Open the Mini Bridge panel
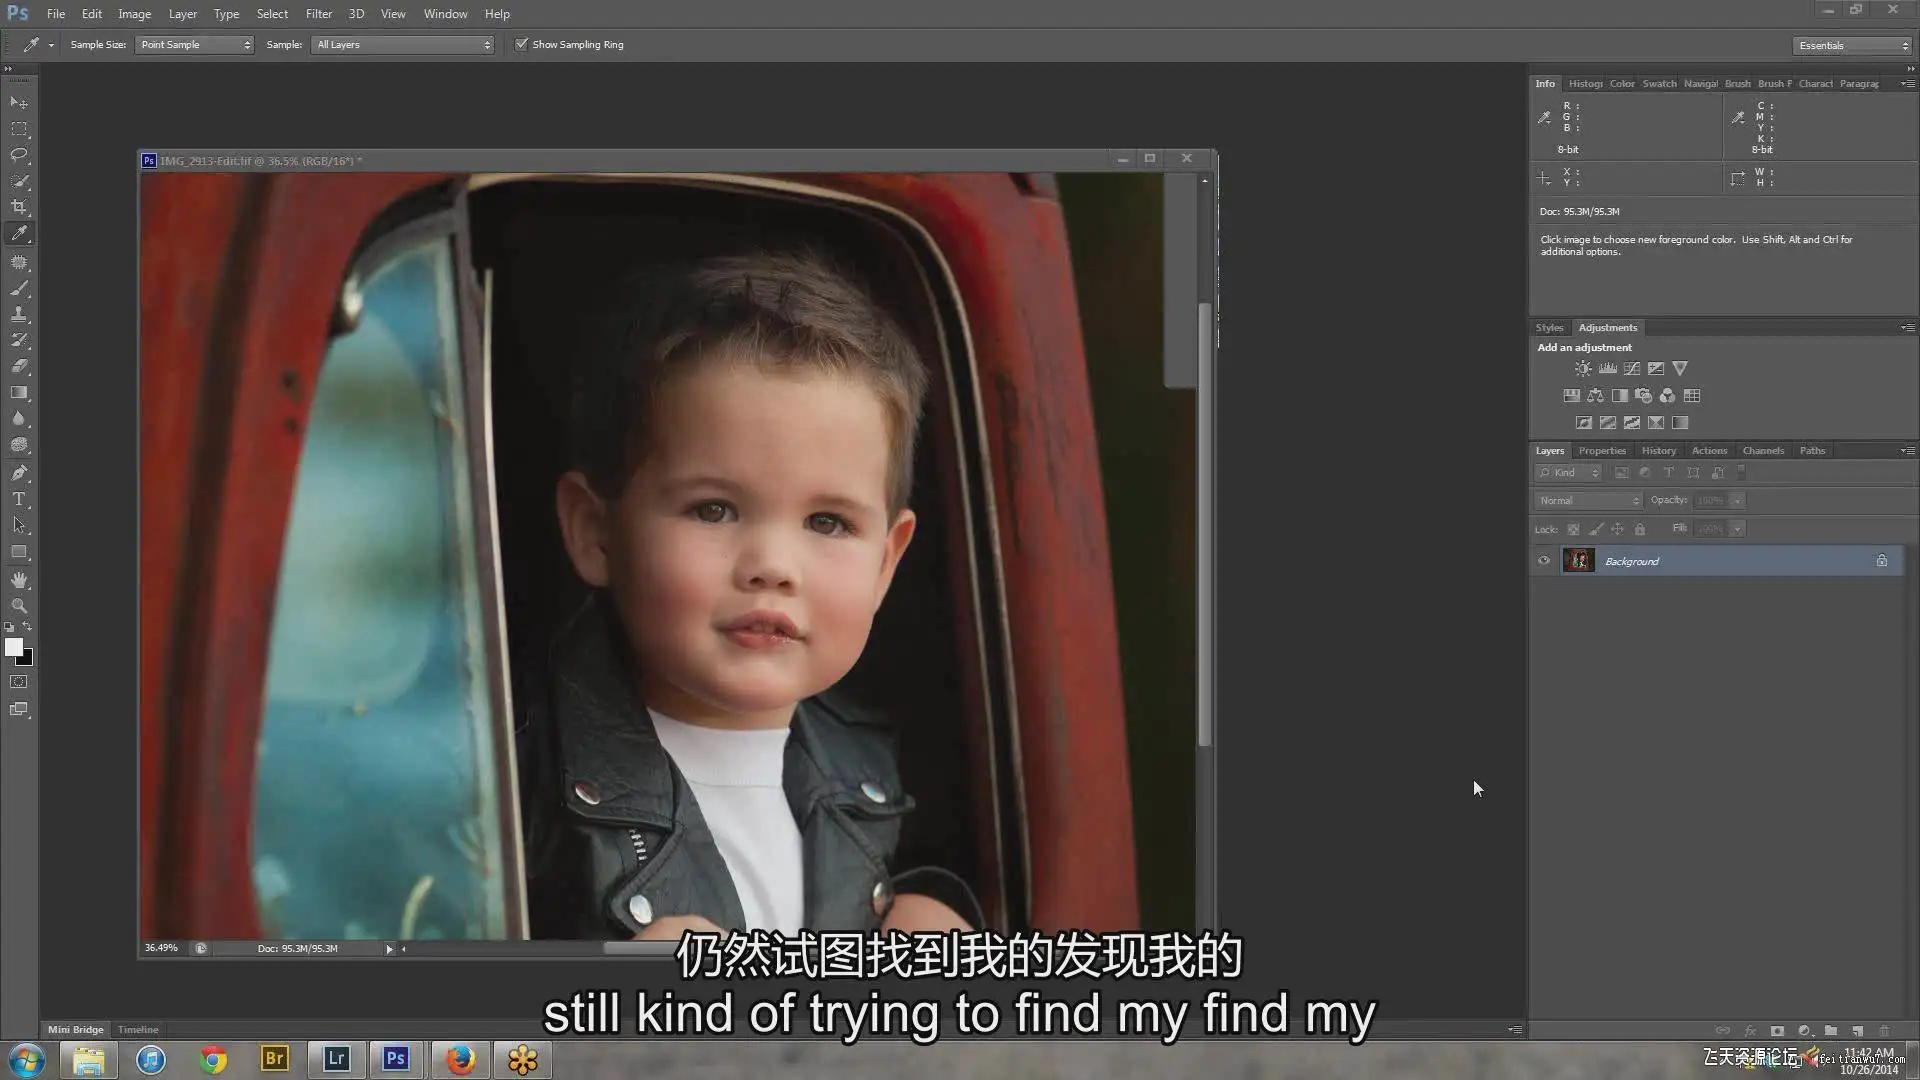The image size is (1920, 1080). [x=75, y=1029]
